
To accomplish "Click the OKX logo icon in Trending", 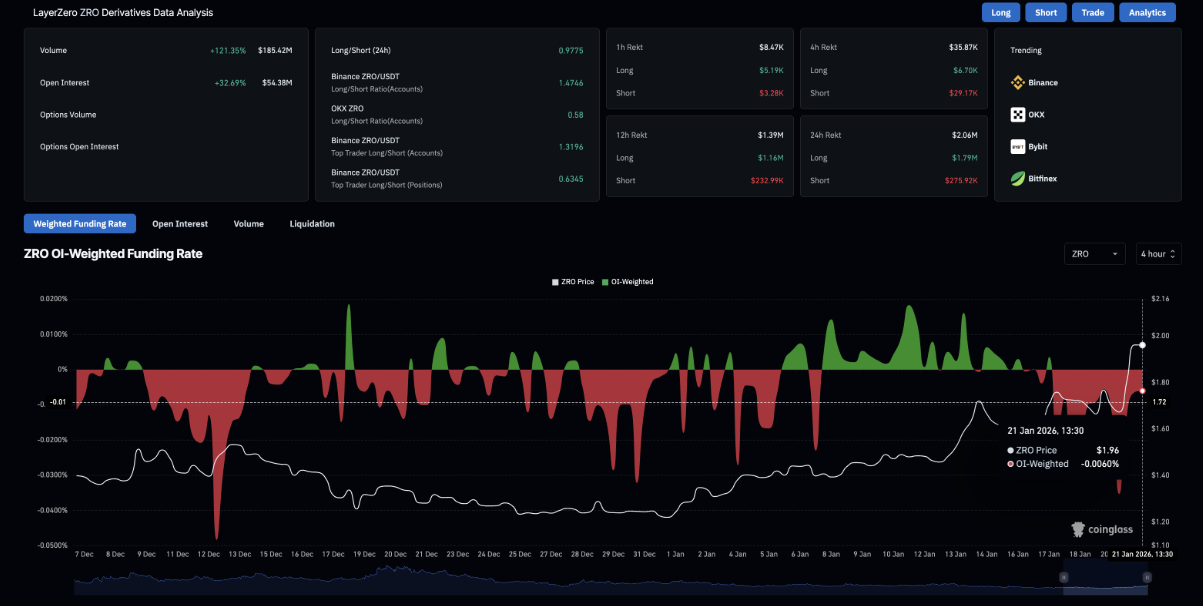I will [1018, 115].
